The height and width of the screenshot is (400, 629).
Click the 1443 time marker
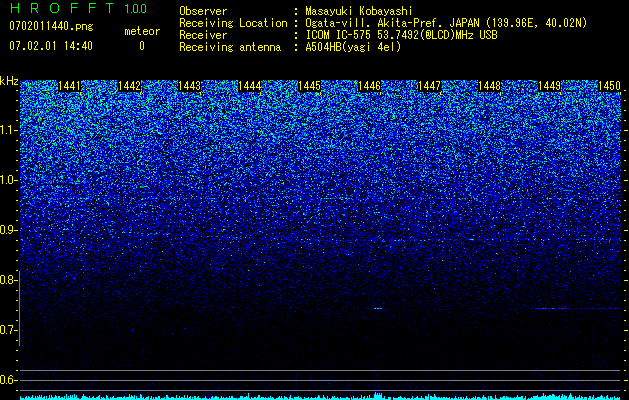click(x=189, y=86)
